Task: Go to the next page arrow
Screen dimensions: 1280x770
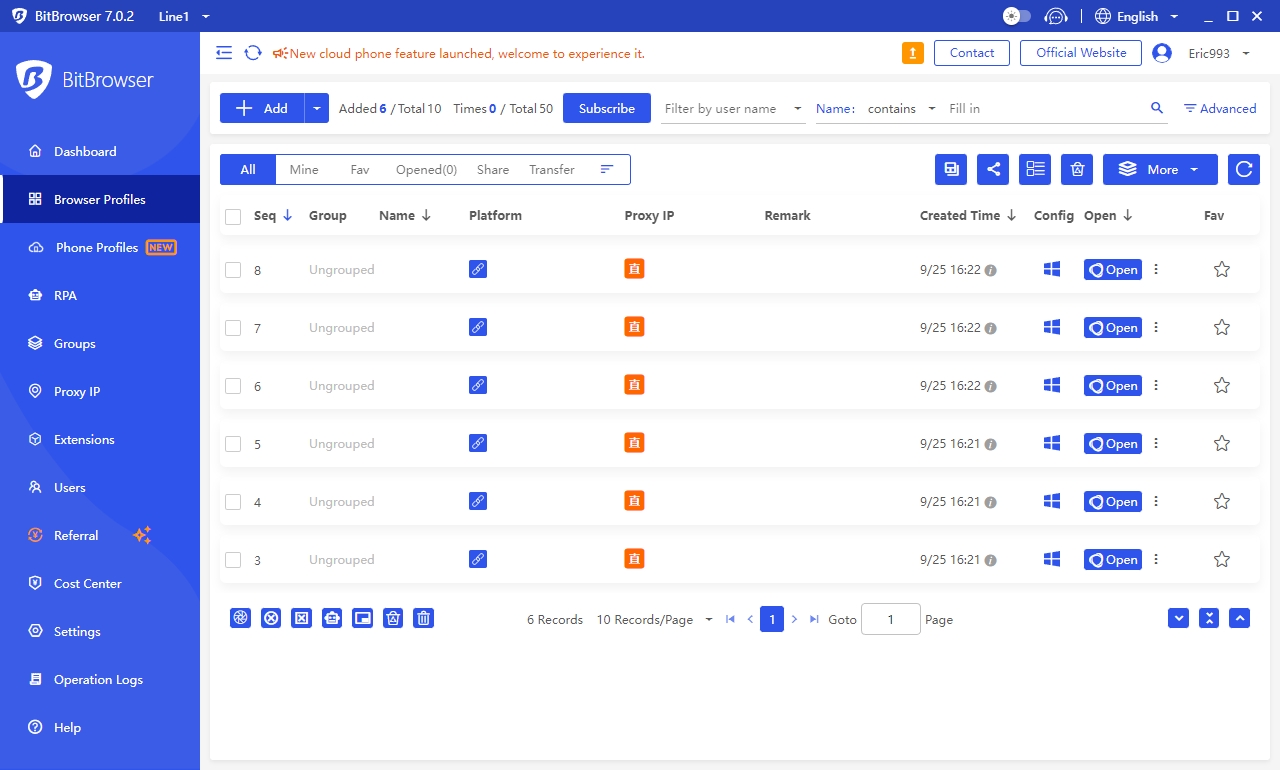Action: (x=794, y=619)
